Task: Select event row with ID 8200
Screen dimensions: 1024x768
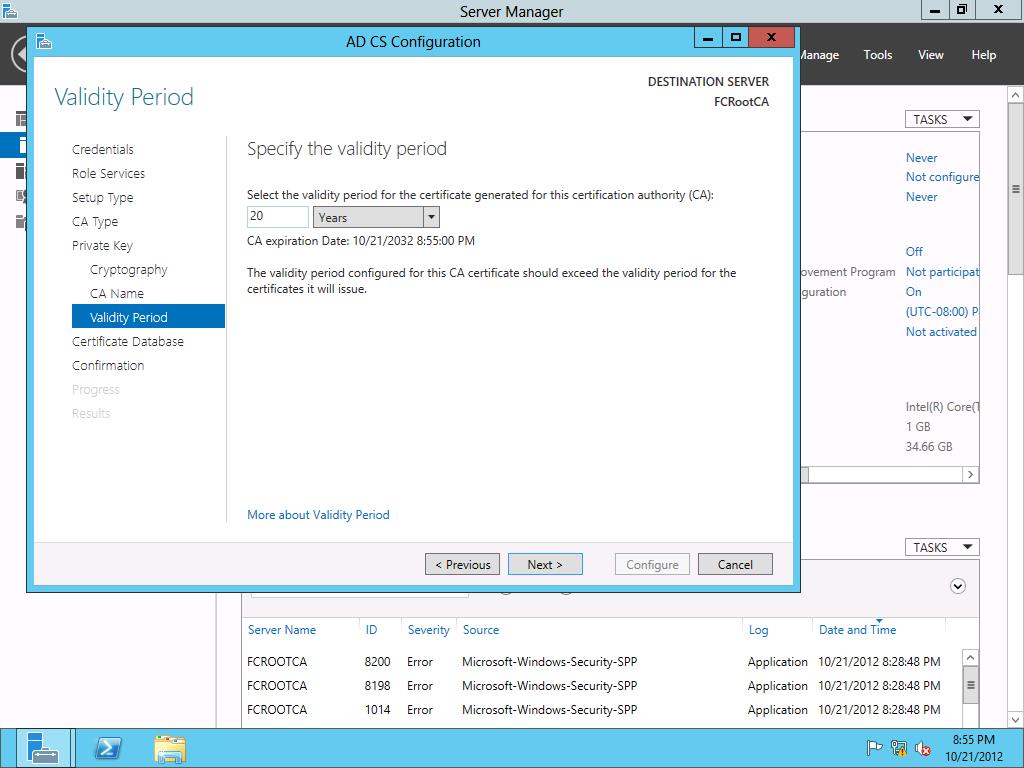Action: click(601, 662)
